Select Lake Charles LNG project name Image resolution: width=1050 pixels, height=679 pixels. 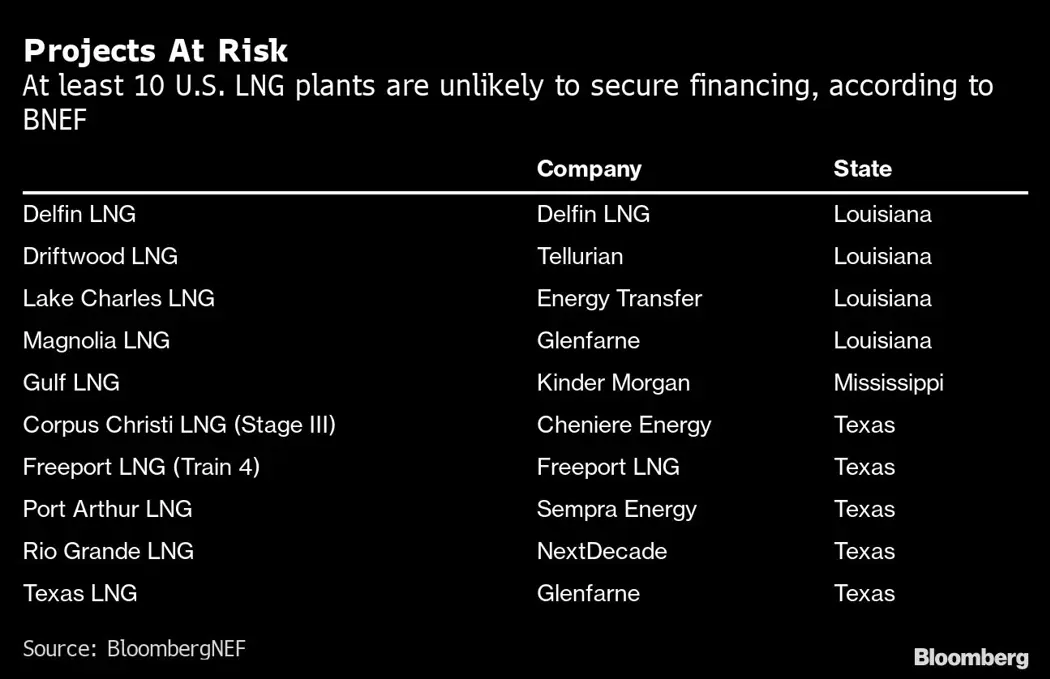click(118, 298)
